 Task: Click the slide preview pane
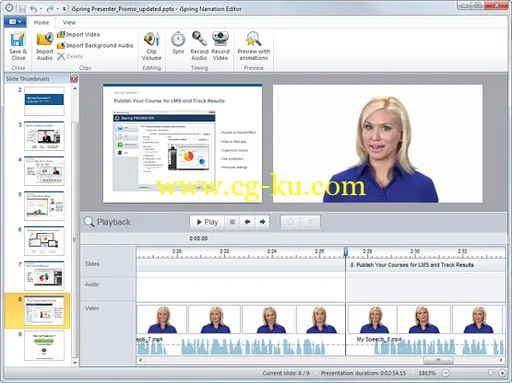182,143
